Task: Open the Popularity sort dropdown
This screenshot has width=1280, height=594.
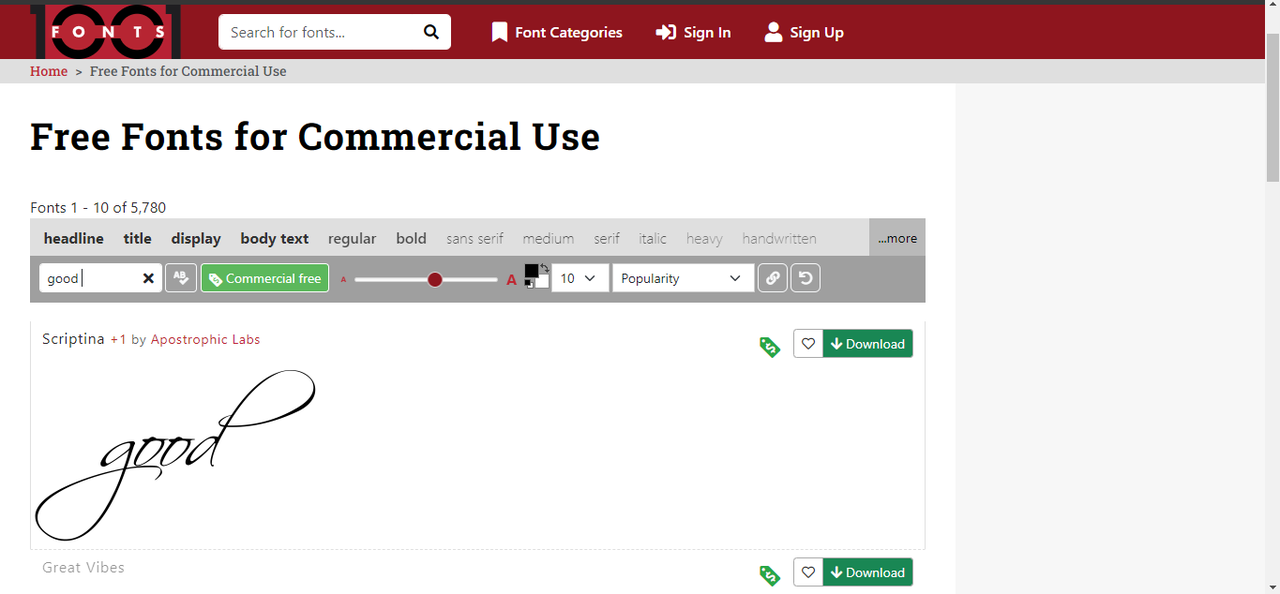Action: (x=682, y=278)
